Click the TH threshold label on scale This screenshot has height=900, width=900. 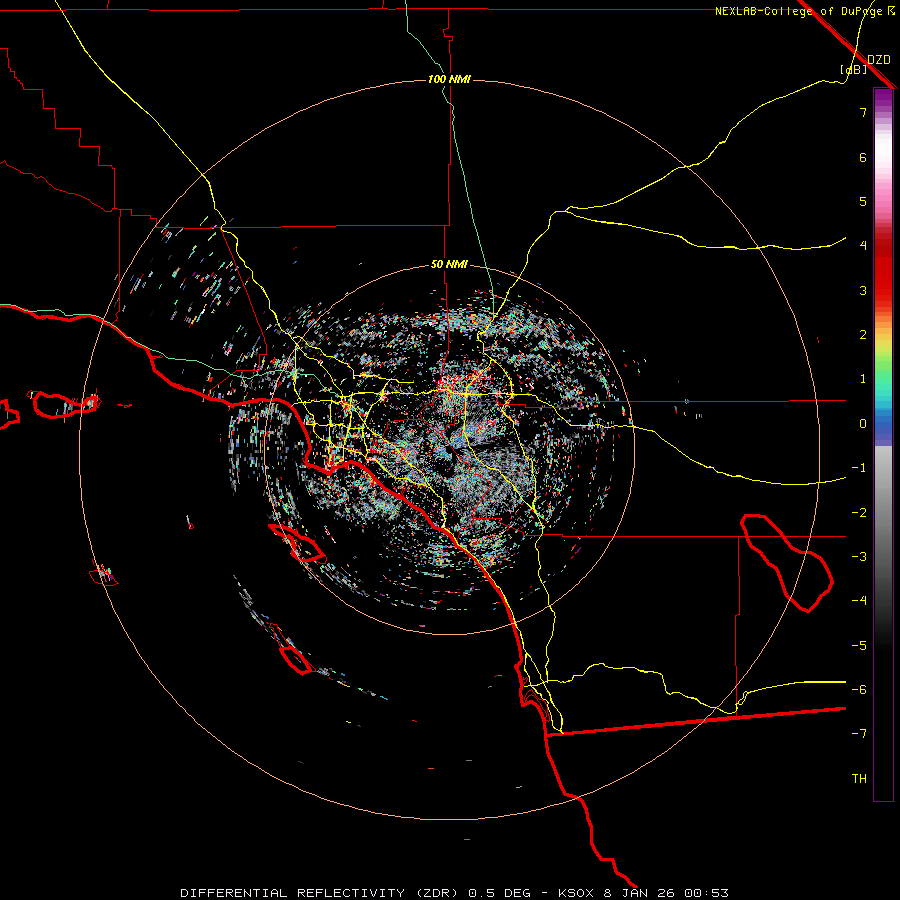(x=859, y=779)
